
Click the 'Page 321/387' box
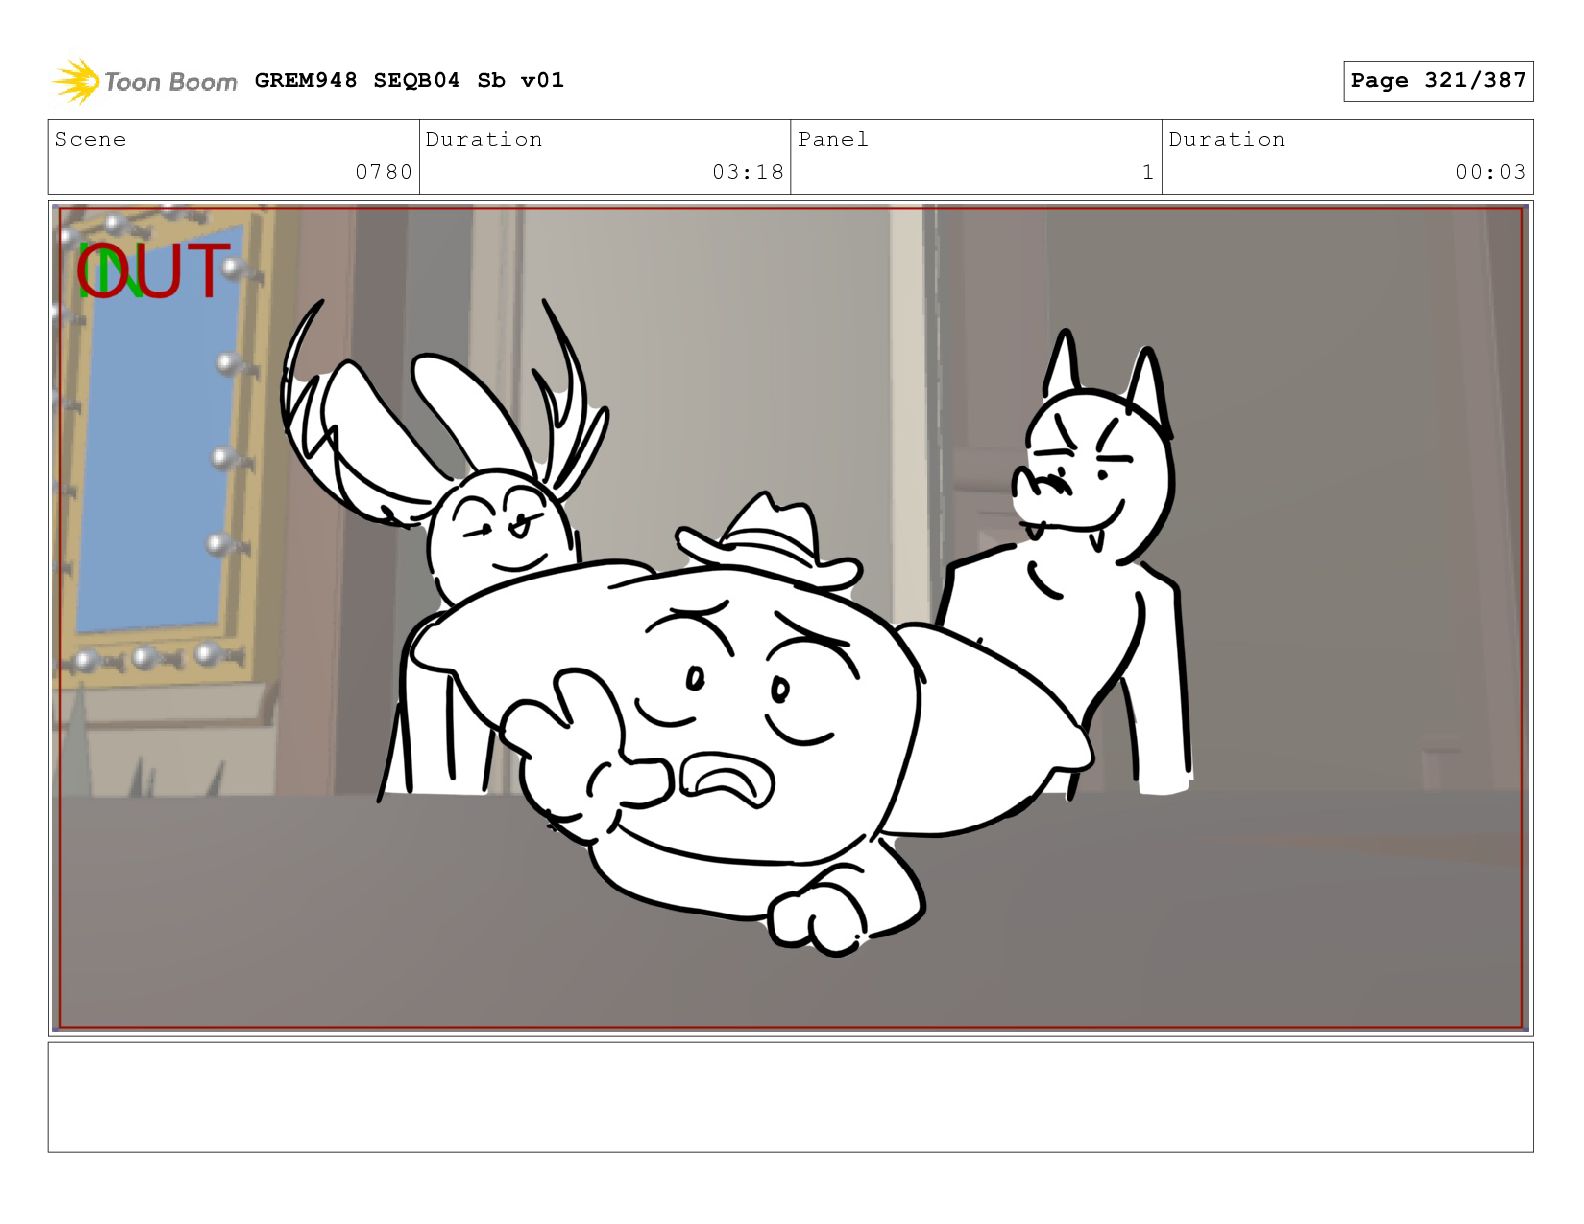[x=1438, y=81]
